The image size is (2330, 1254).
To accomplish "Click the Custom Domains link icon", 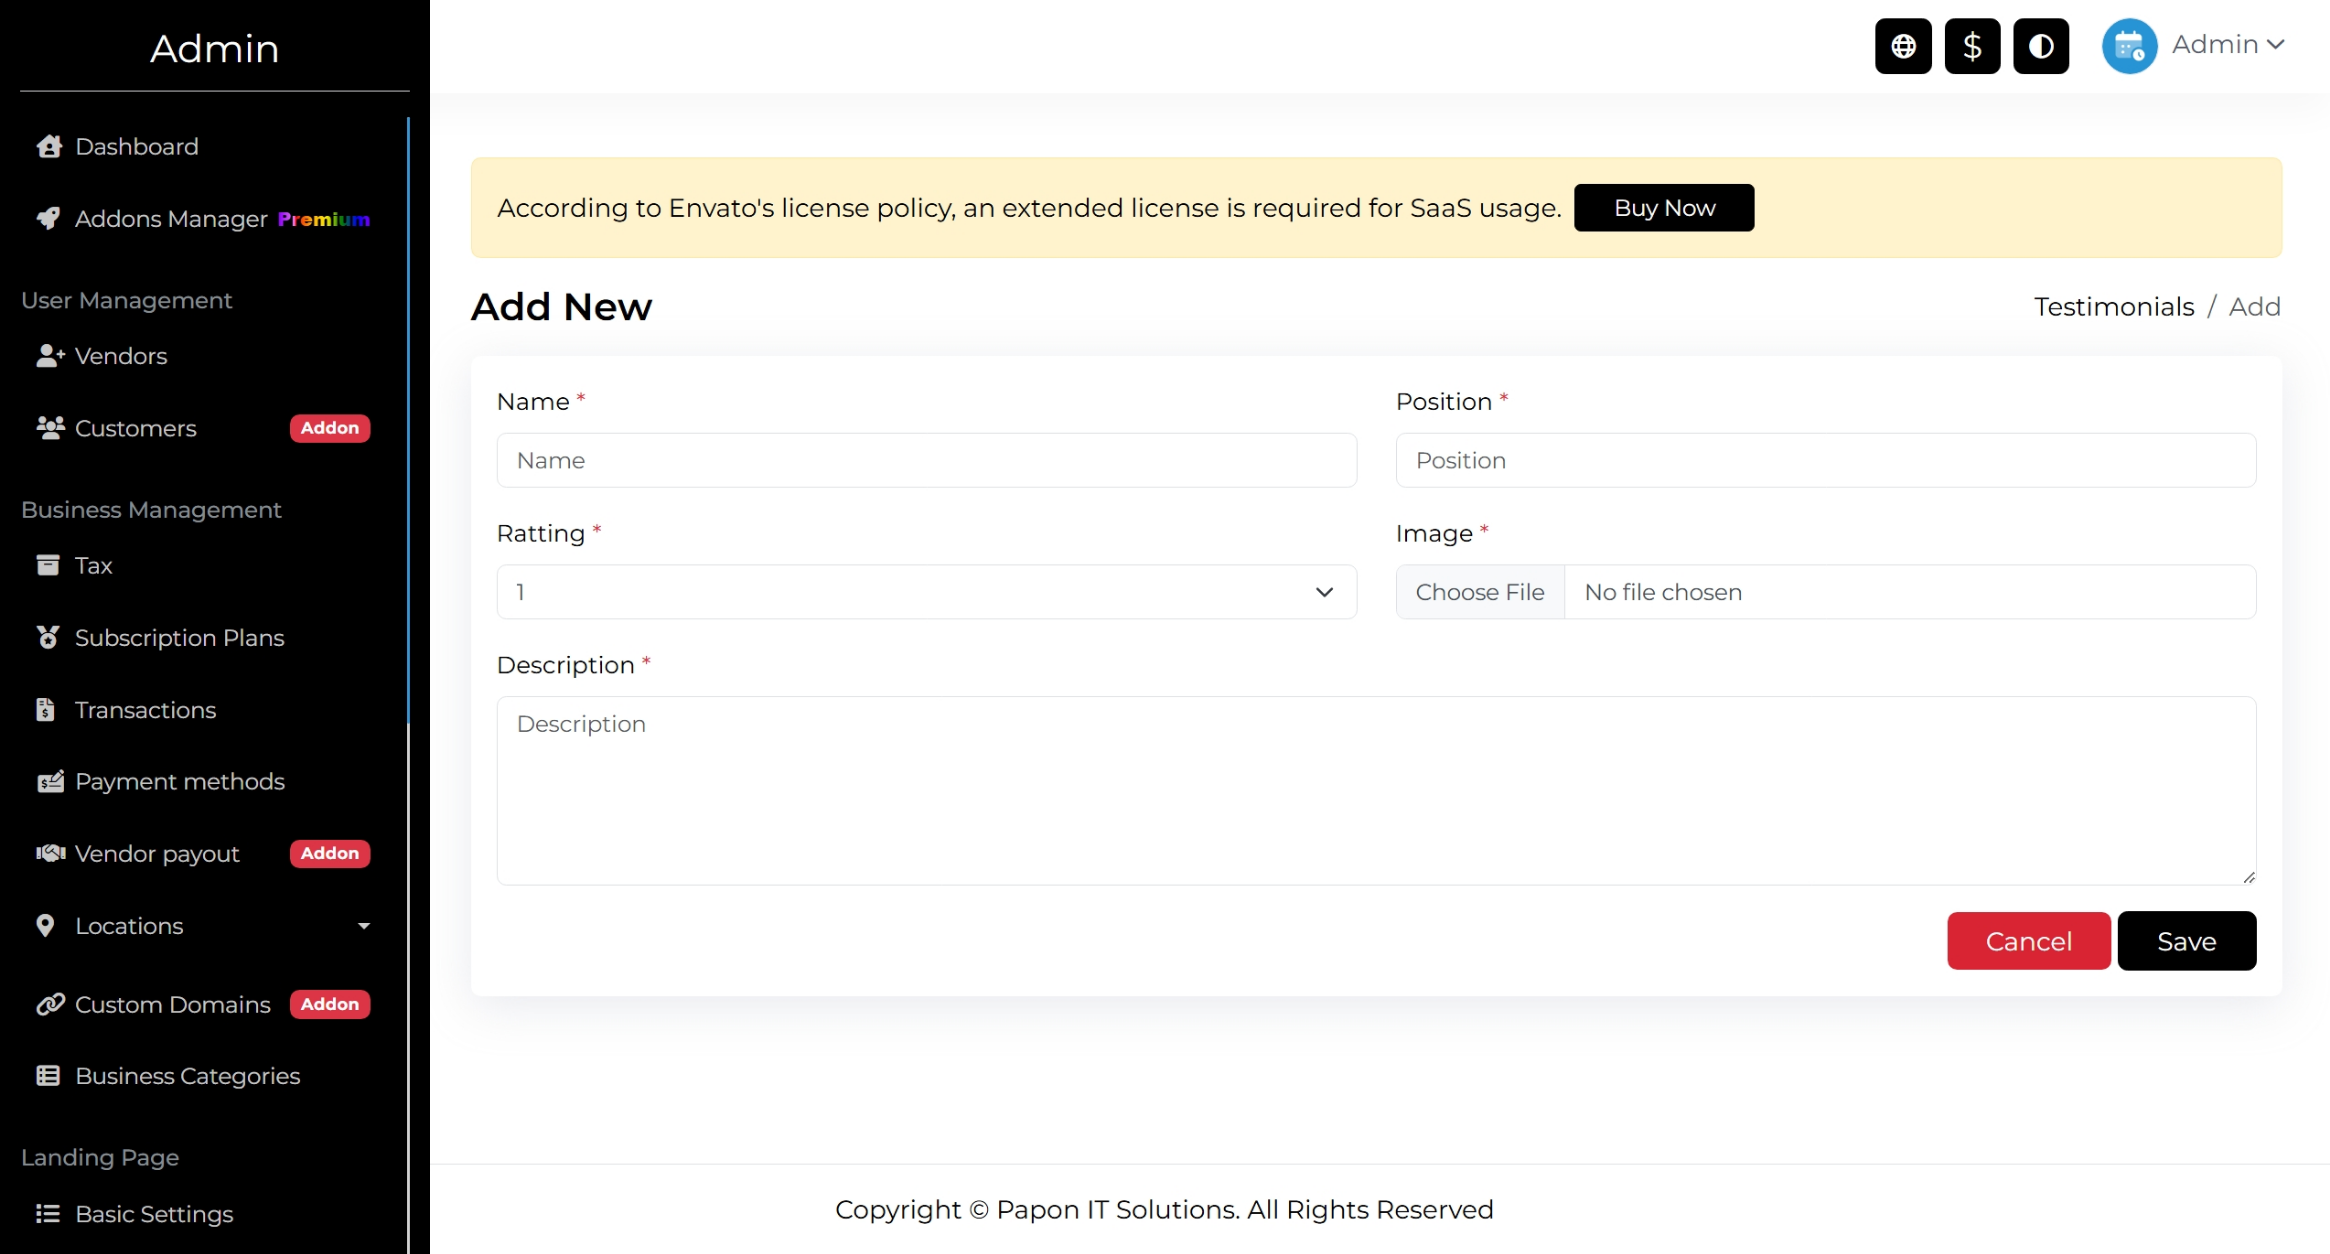I will click(50, 1004).
